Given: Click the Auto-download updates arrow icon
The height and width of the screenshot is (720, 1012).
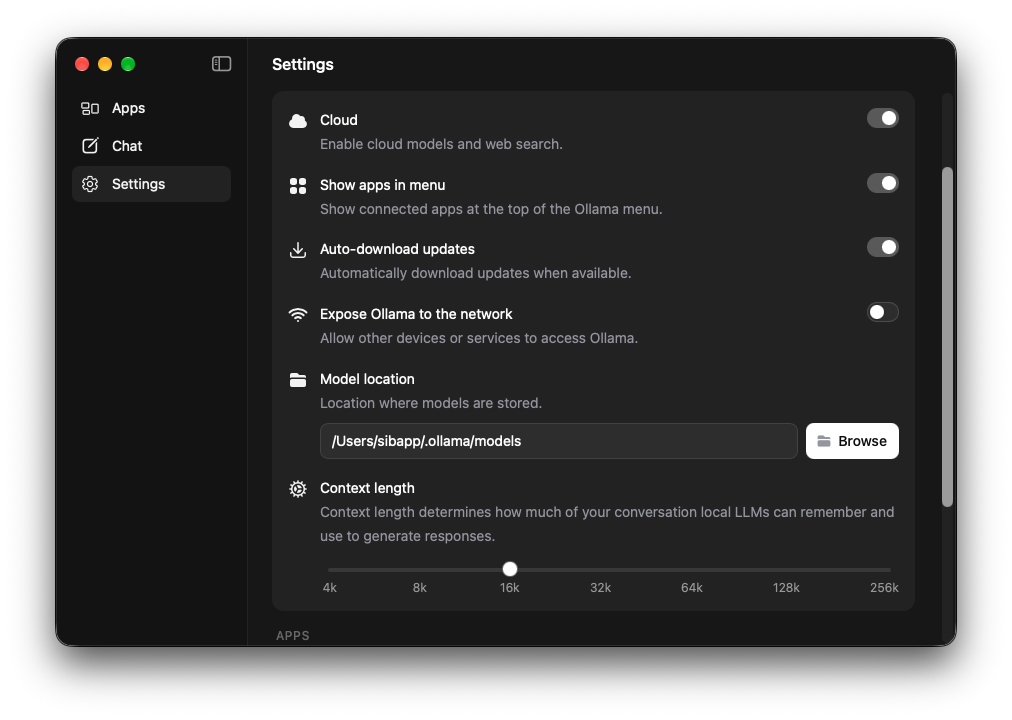Looking at the screenshot, I should click(x=298, y=250).
